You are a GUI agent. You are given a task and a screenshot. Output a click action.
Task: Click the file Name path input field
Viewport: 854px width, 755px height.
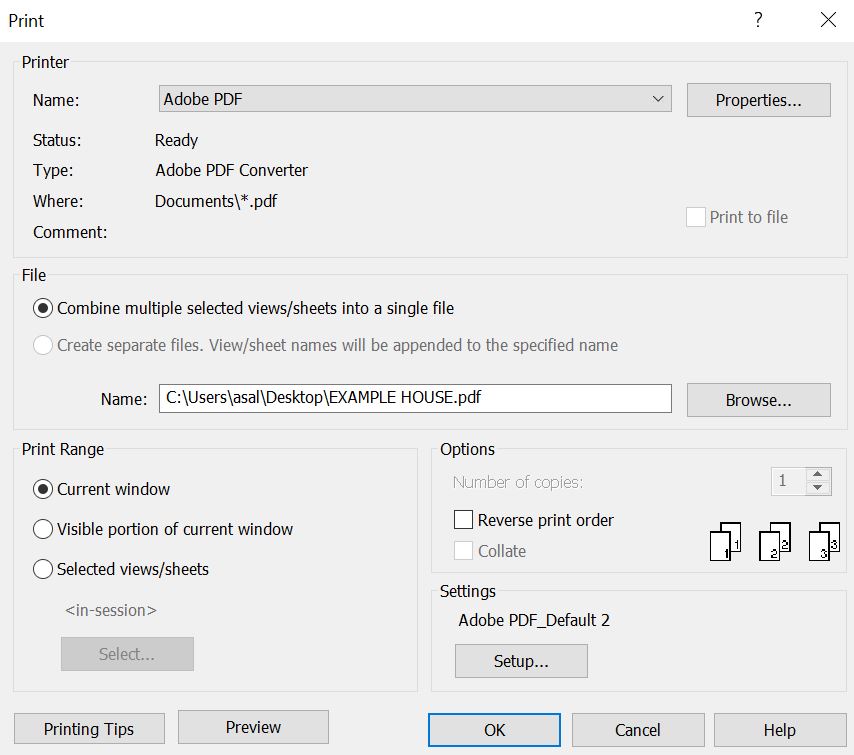pyautogui.click(x=415, y=399)
